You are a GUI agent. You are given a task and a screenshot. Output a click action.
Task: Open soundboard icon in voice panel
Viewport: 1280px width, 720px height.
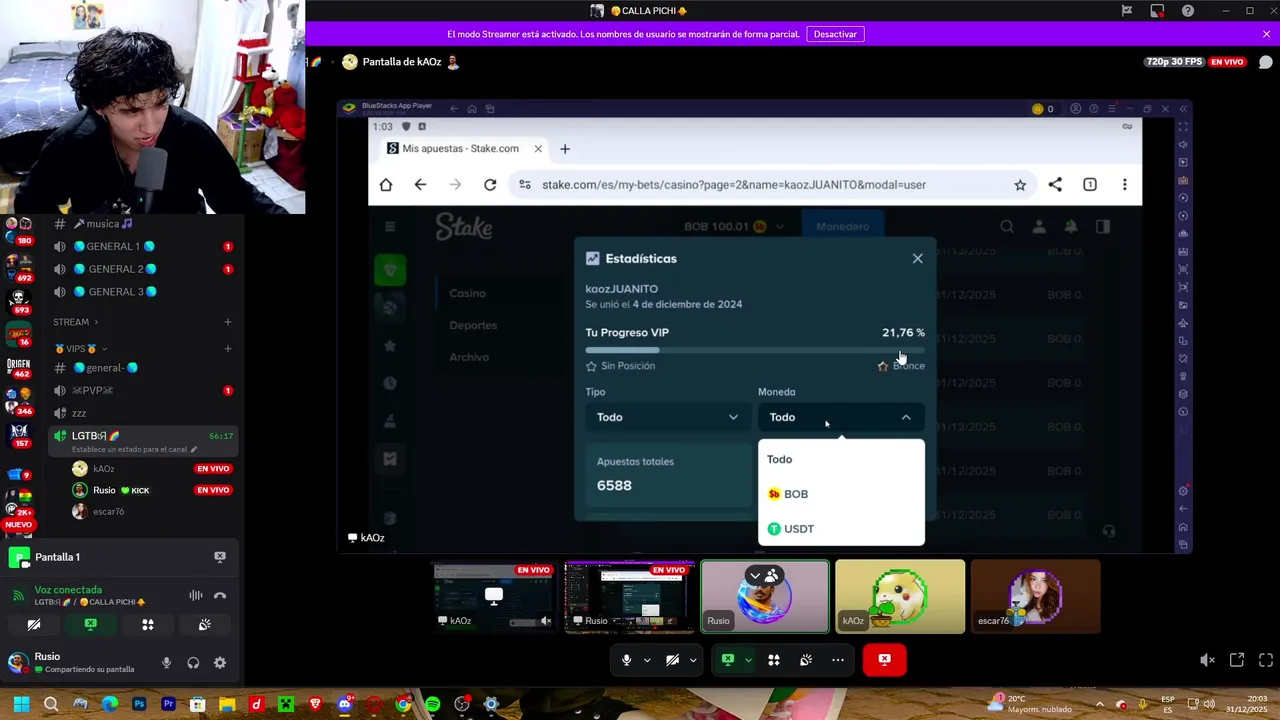tap(205, 625)
